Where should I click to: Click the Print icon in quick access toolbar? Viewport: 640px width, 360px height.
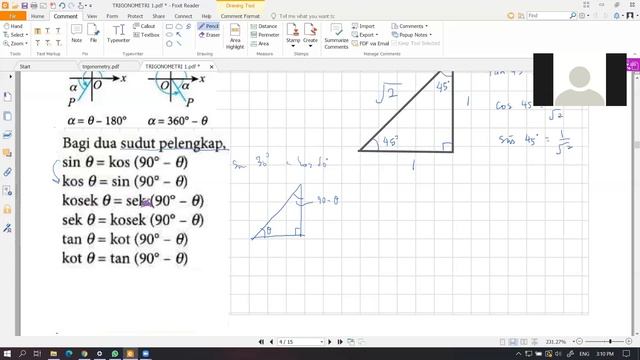34,6
